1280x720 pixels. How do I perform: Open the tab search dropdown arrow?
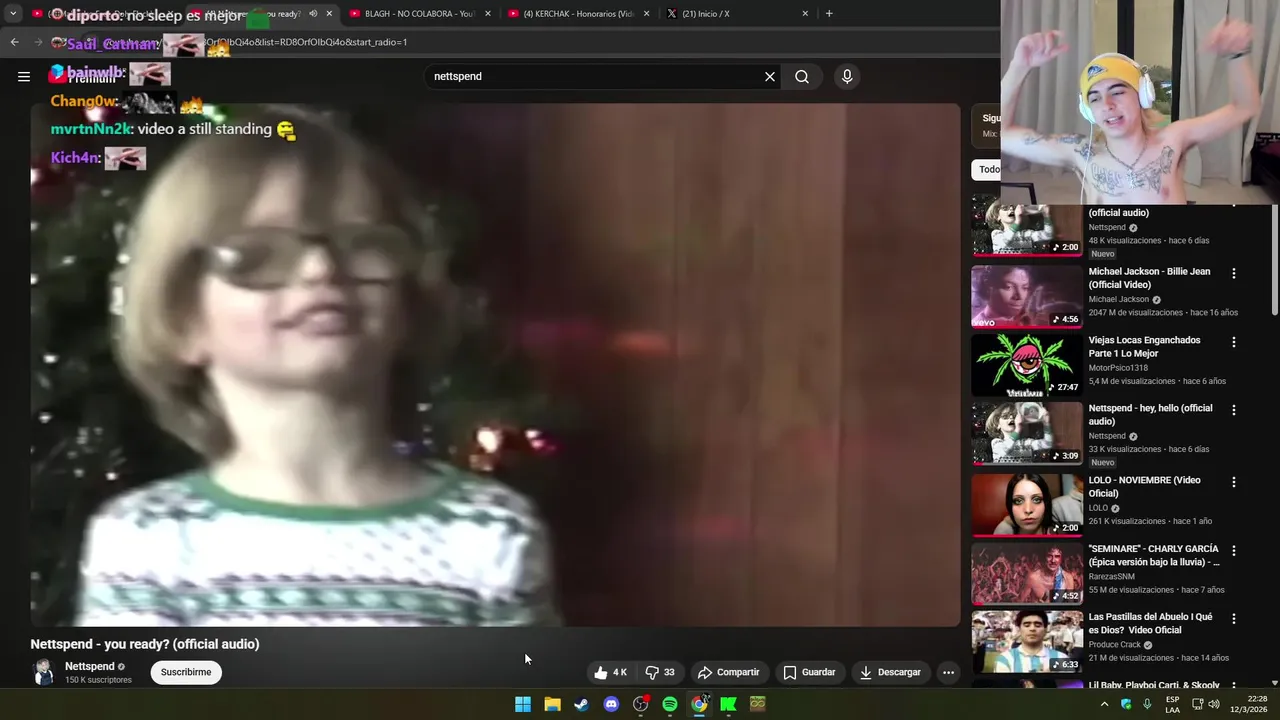13,14
